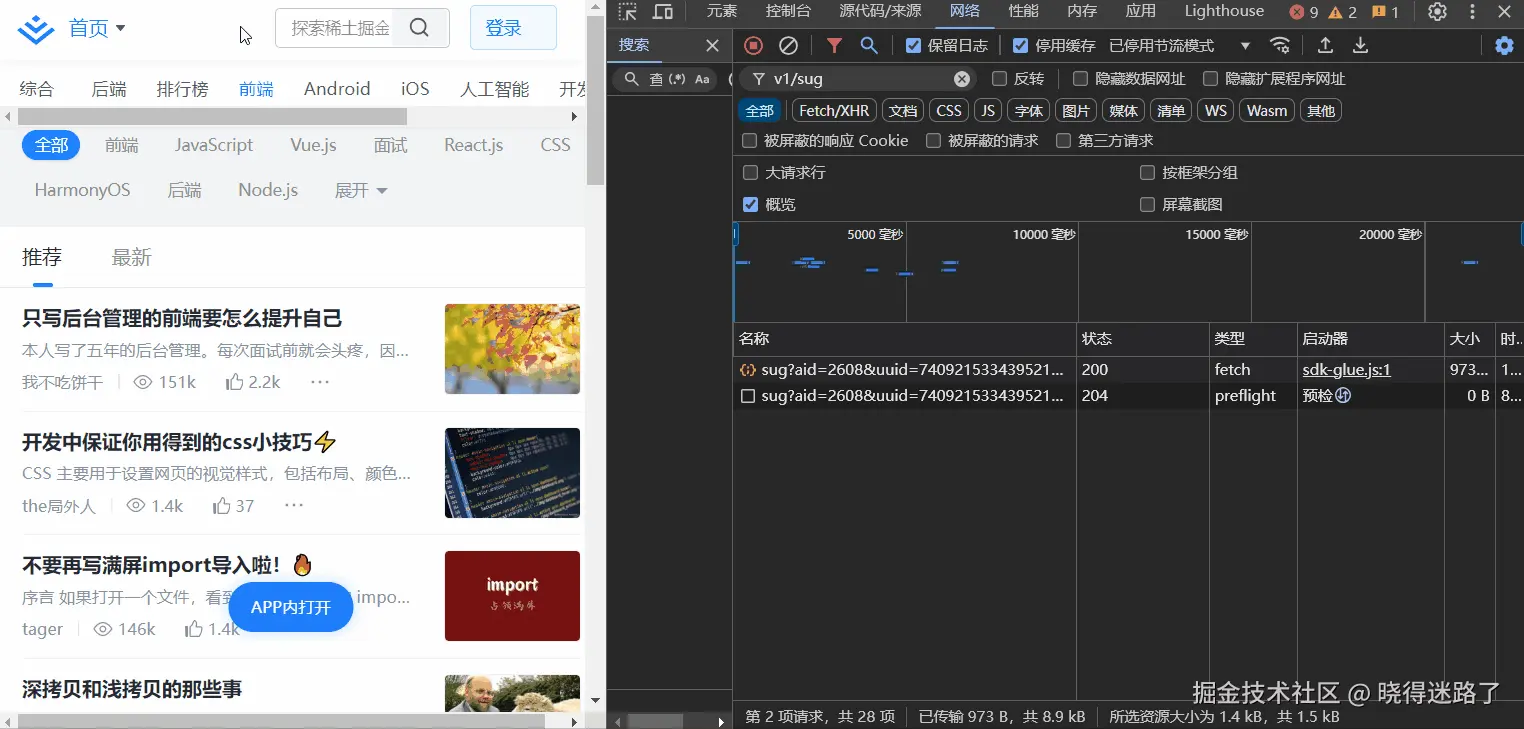Stop recording network log button

(x=754, y=45)
